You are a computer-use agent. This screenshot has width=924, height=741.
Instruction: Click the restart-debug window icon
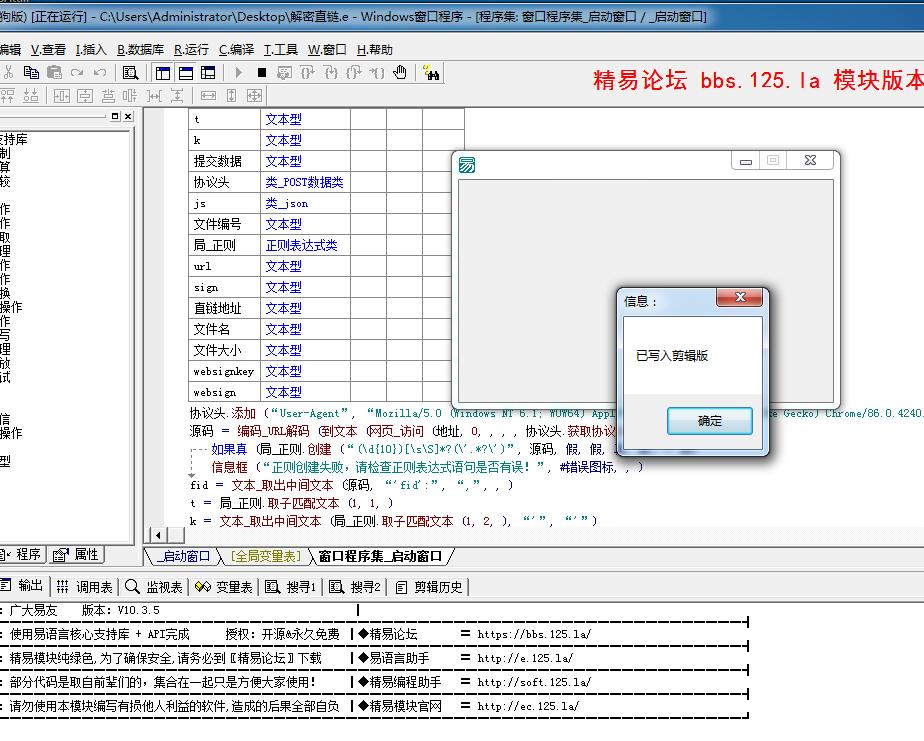(284, 73)
